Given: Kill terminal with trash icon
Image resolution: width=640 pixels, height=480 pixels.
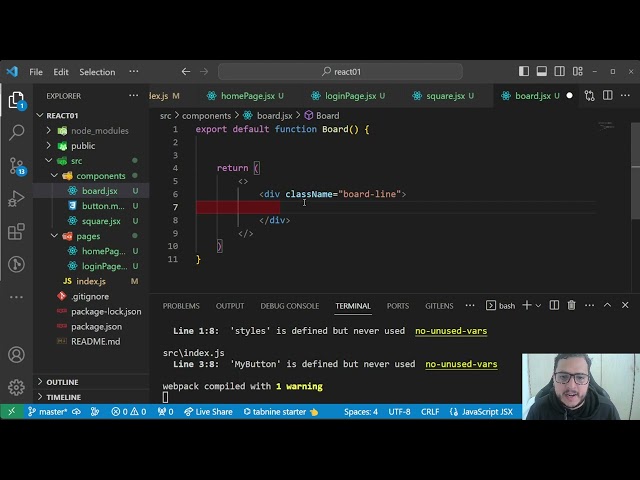Looking at the screenshot, I should [571, 305].
